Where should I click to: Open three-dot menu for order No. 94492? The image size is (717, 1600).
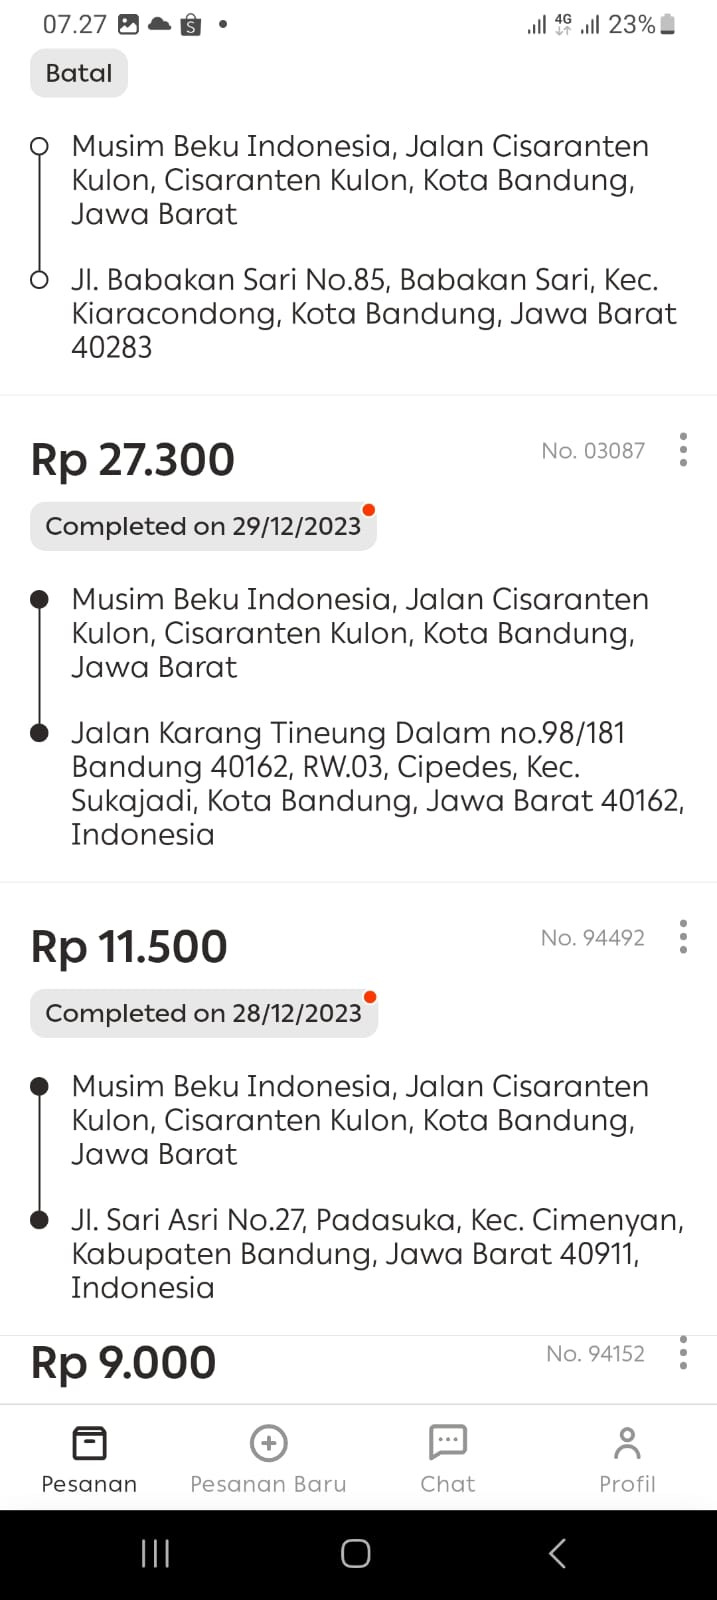click(x=683, y=937)
